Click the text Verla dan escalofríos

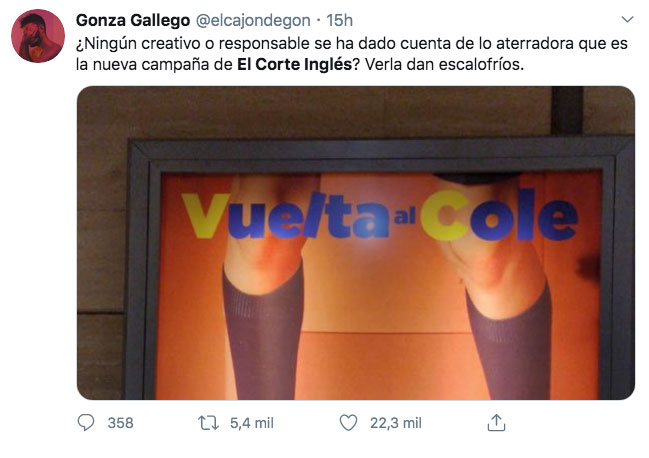click(x=444, y=64)
